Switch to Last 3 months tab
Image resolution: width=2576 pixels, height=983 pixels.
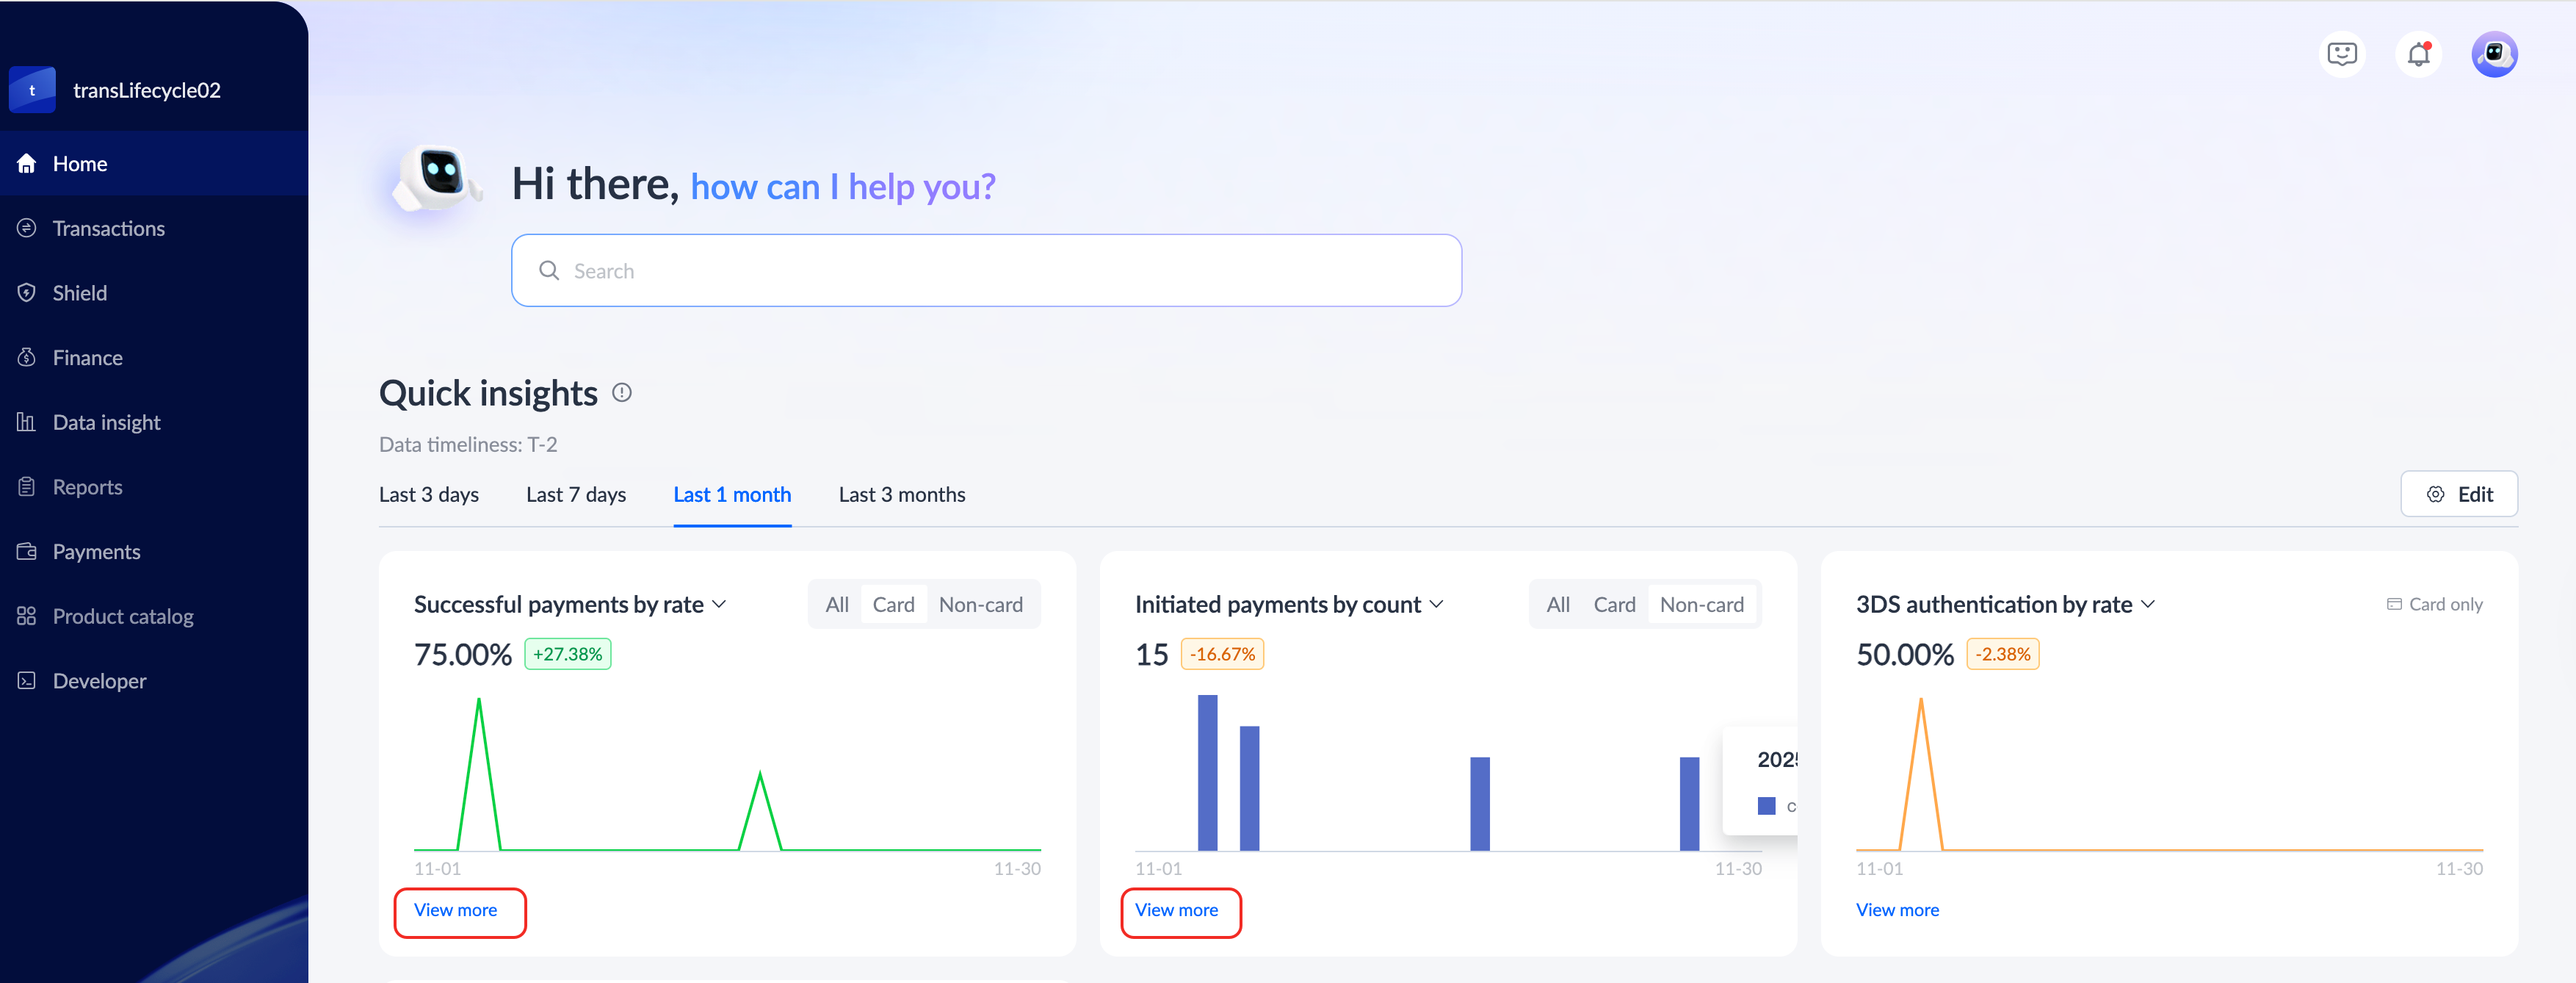(x=901, y=494)
